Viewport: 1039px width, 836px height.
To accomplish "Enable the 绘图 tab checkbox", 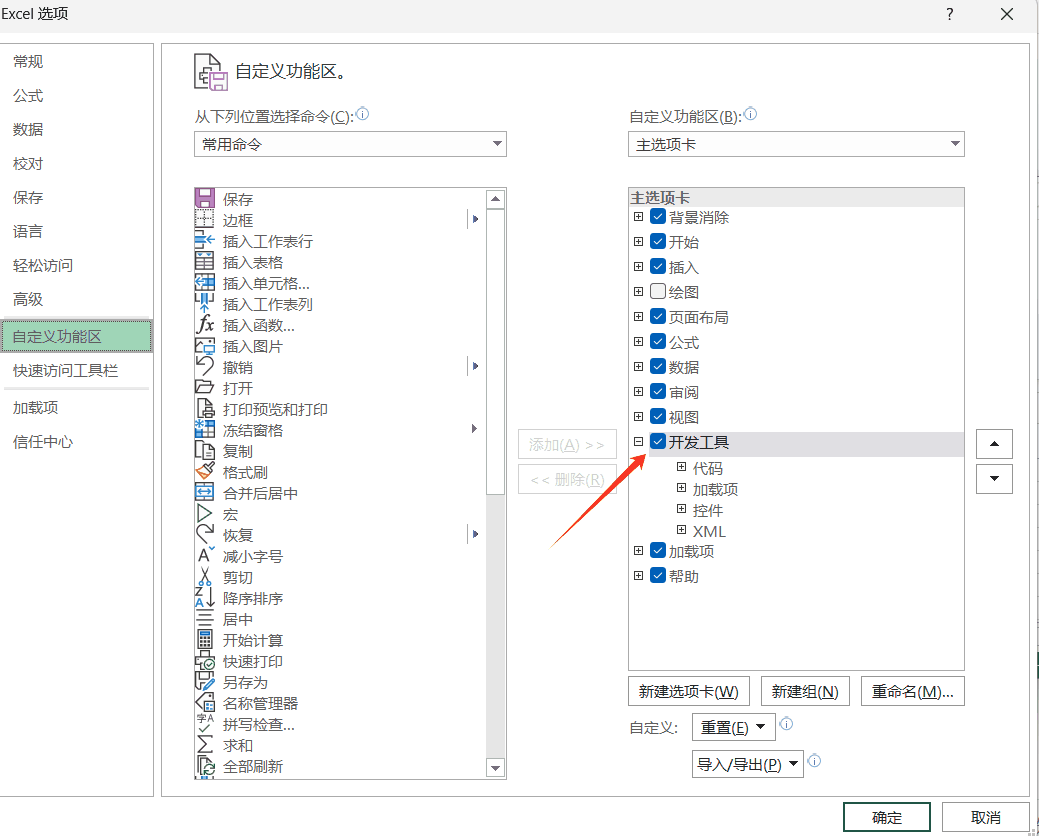I will point(658,291).
